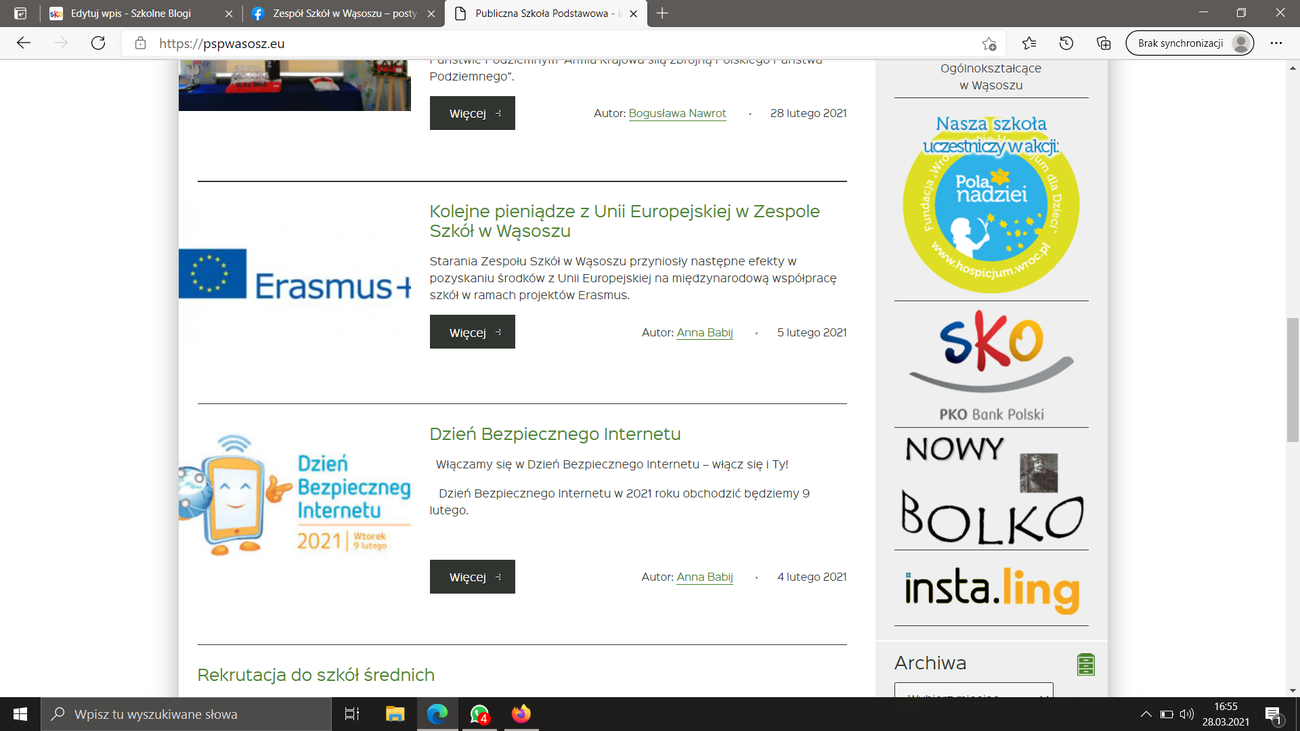1300x731 pixels.
Task: Open Anna Babij link dated 4 lutego
Action: (x=705, y=577)
